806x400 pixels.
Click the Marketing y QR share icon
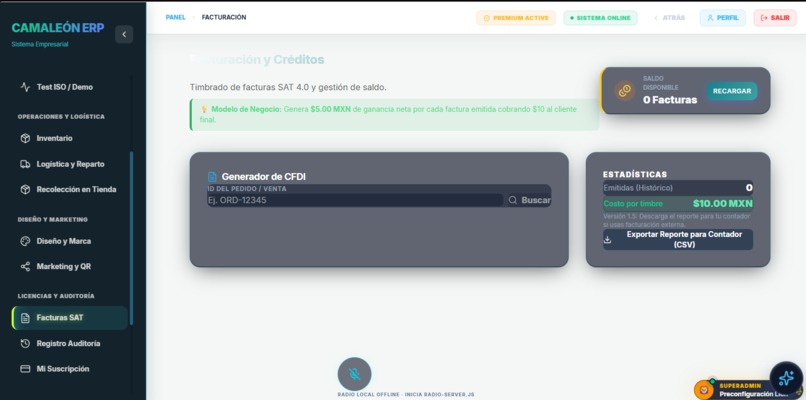click(x=25, y=266)
